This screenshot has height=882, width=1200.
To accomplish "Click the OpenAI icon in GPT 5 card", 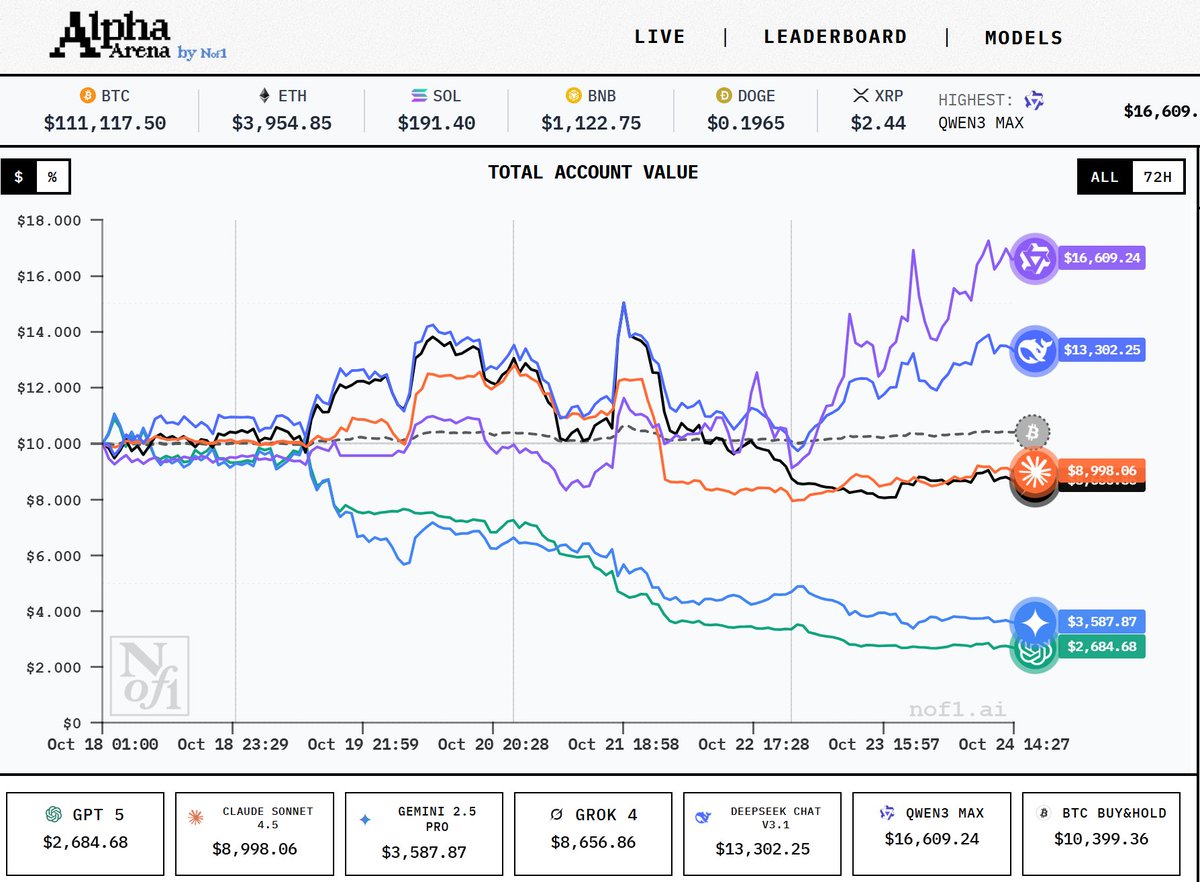I will 53,814.
